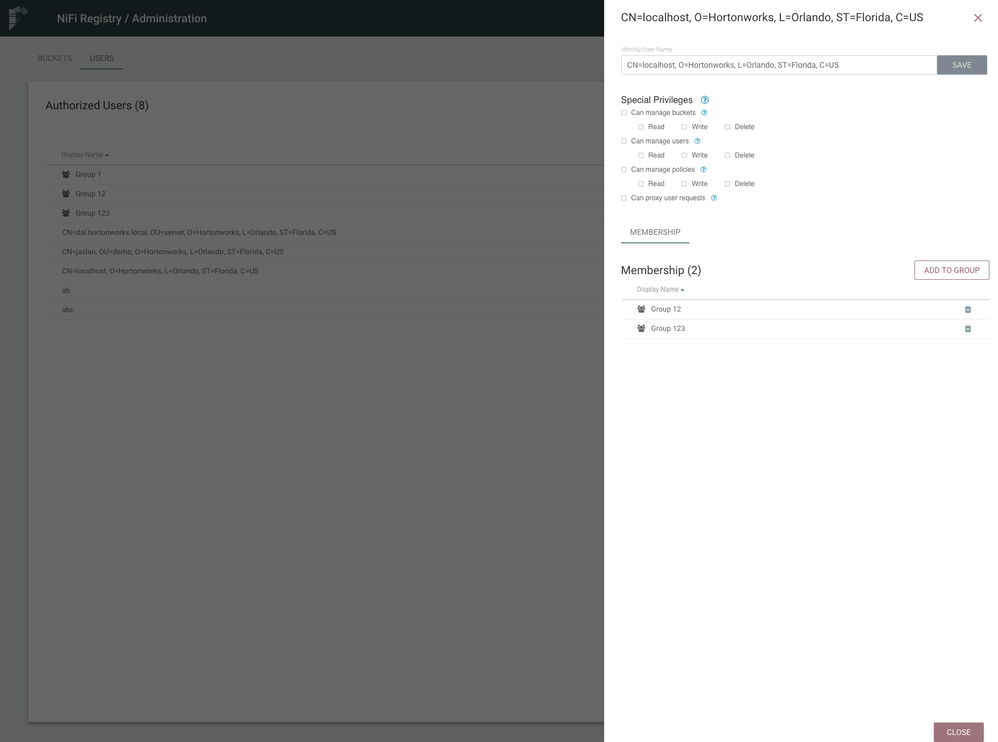This screenshot has height=742, width=998.
Task: Check Write under Can manage users
Action: tap(684, 155)
